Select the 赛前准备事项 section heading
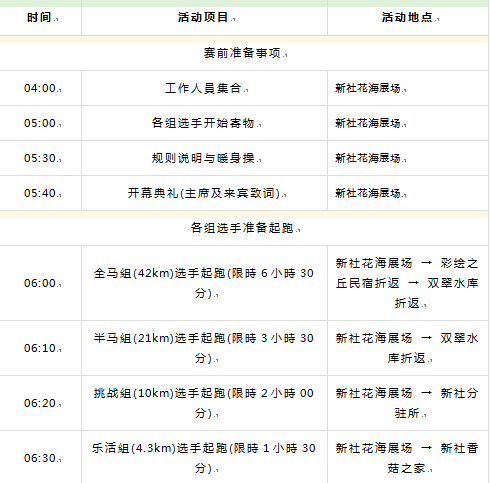 coord(244,53)
